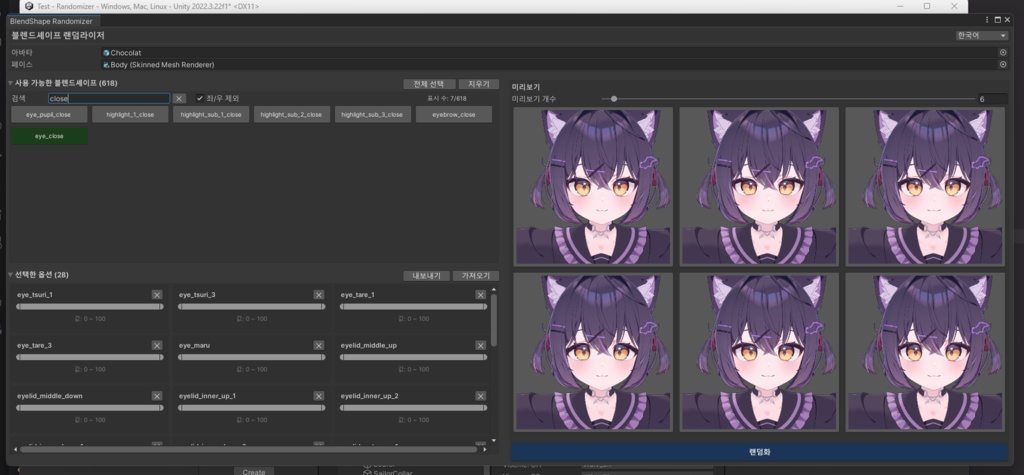Screen dimensions: 1024x475
Task: Click the horizontal scrollbar under selected options
Action: click(249, 450)
